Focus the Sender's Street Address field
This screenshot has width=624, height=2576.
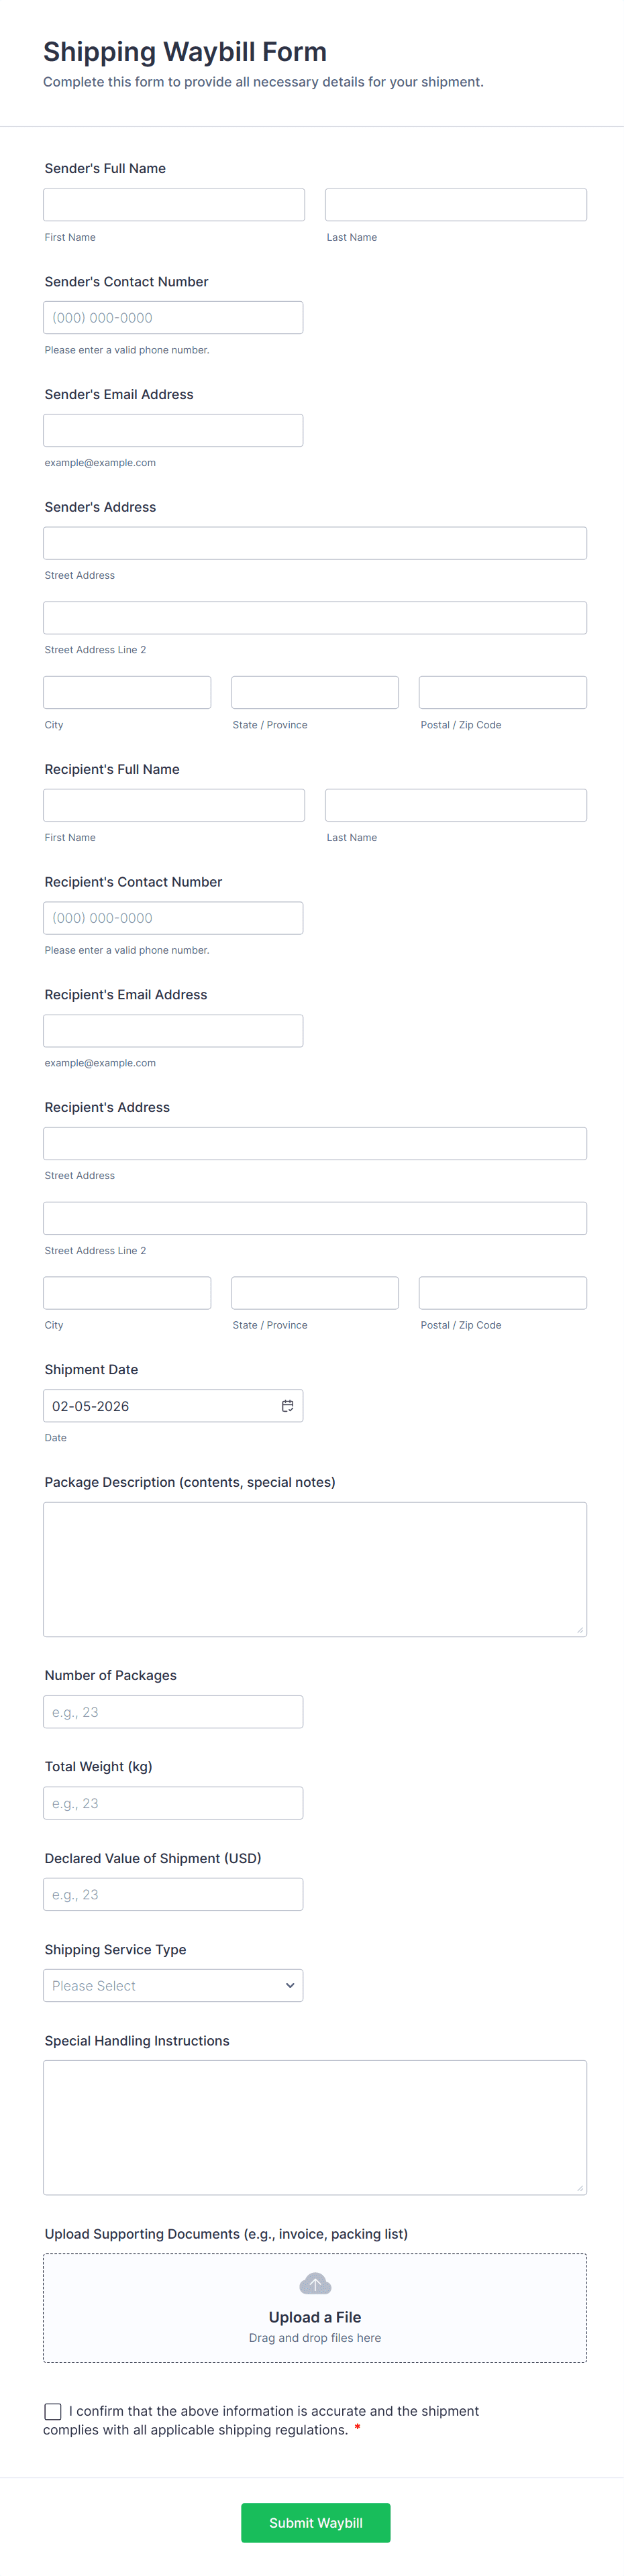coord(315,543)
